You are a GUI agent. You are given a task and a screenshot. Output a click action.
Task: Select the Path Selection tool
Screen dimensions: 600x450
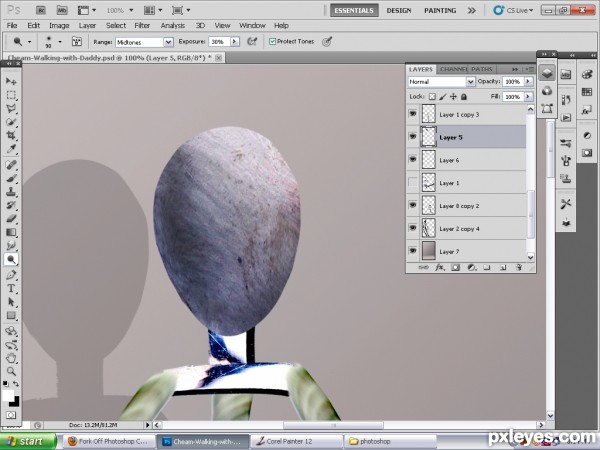11,302
